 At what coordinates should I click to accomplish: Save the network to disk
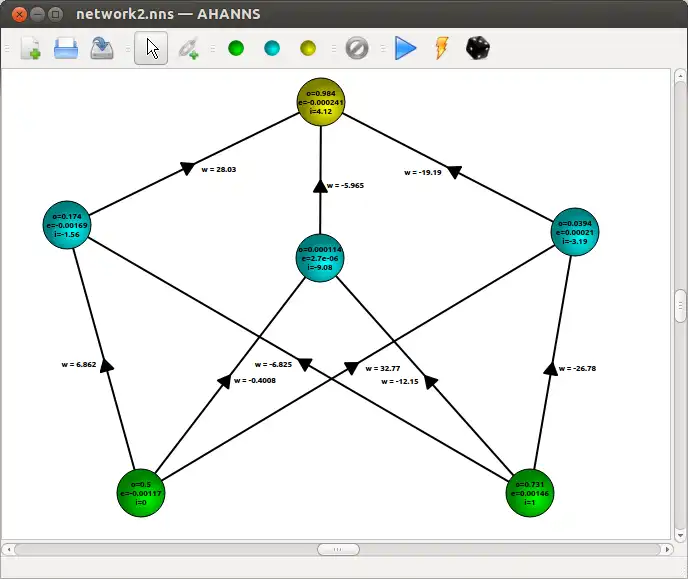(x=102, y=48)
